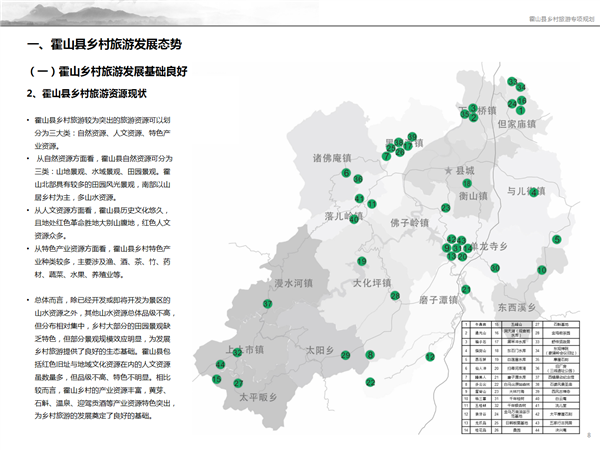Click header text 霍山县乡村旅游专项规划

click(562, 19)
